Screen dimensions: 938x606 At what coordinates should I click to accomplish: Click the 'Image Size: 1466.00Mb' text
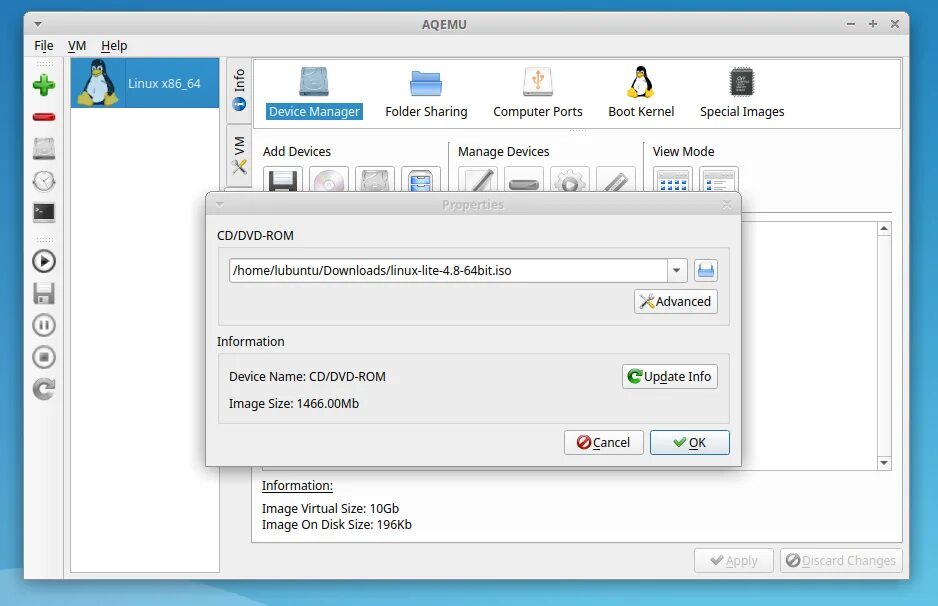(x=294, y=404)
